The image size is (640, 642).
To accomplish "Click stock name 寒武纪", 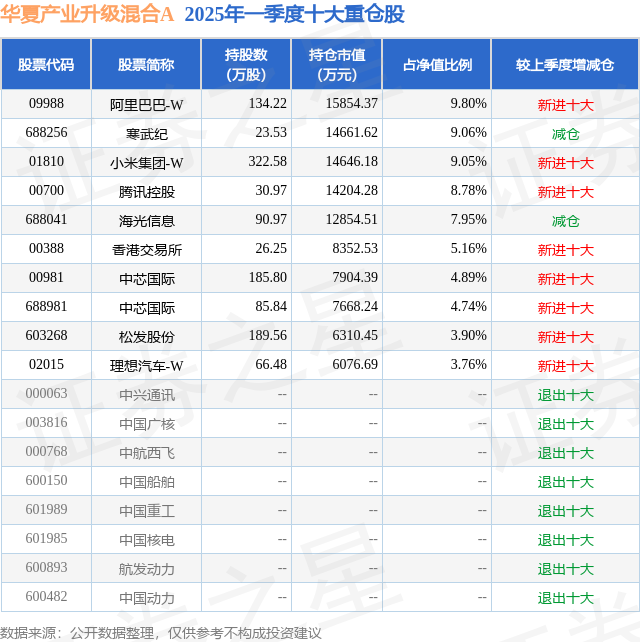I will coord(147,134).
